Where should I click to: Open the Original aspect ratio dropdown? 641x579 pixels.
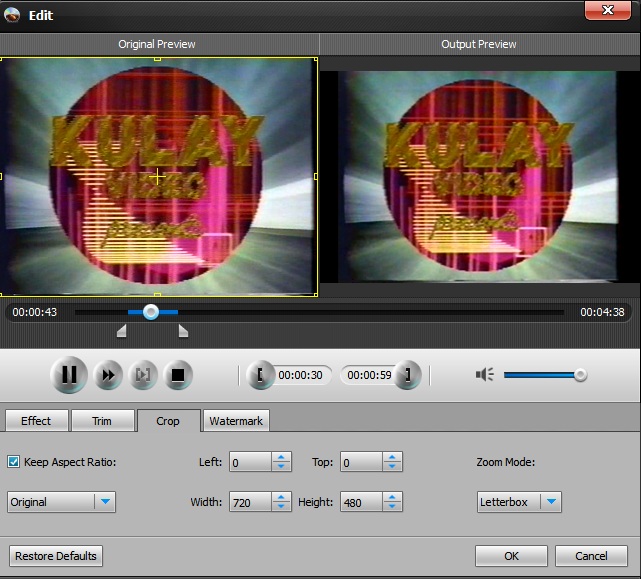coord(105,502)
